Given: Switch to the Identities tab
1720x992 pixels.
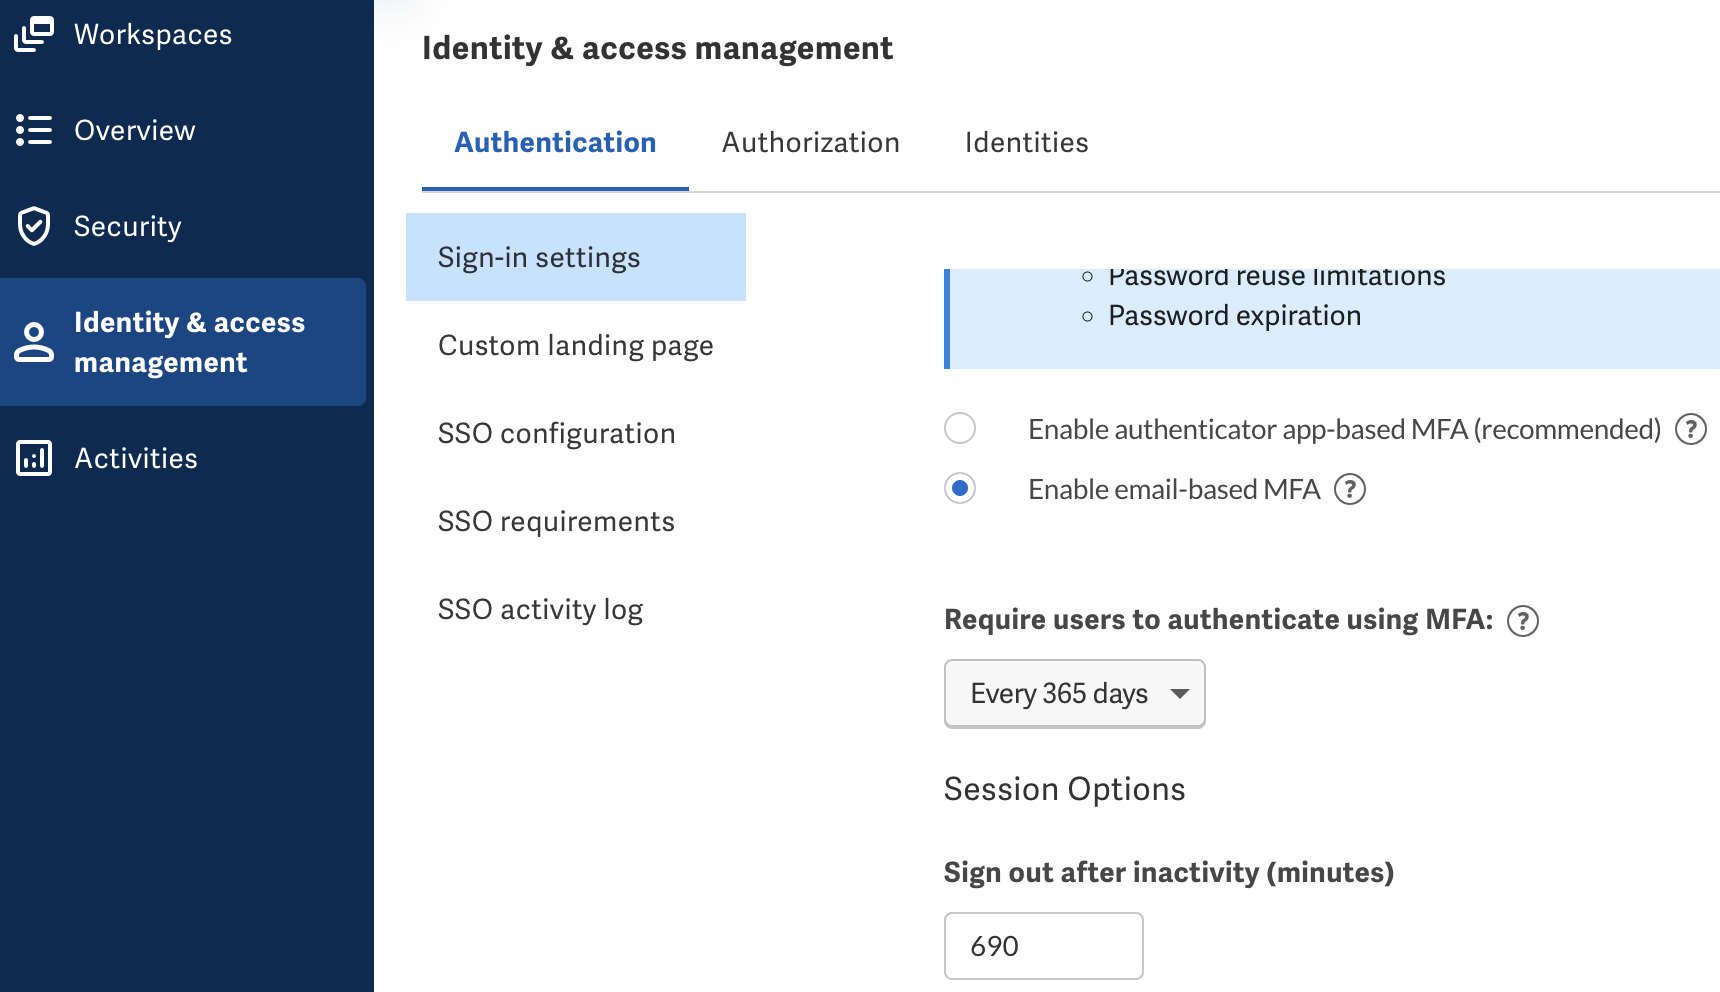Looking at the screenshot, I should coord(1026,143).
